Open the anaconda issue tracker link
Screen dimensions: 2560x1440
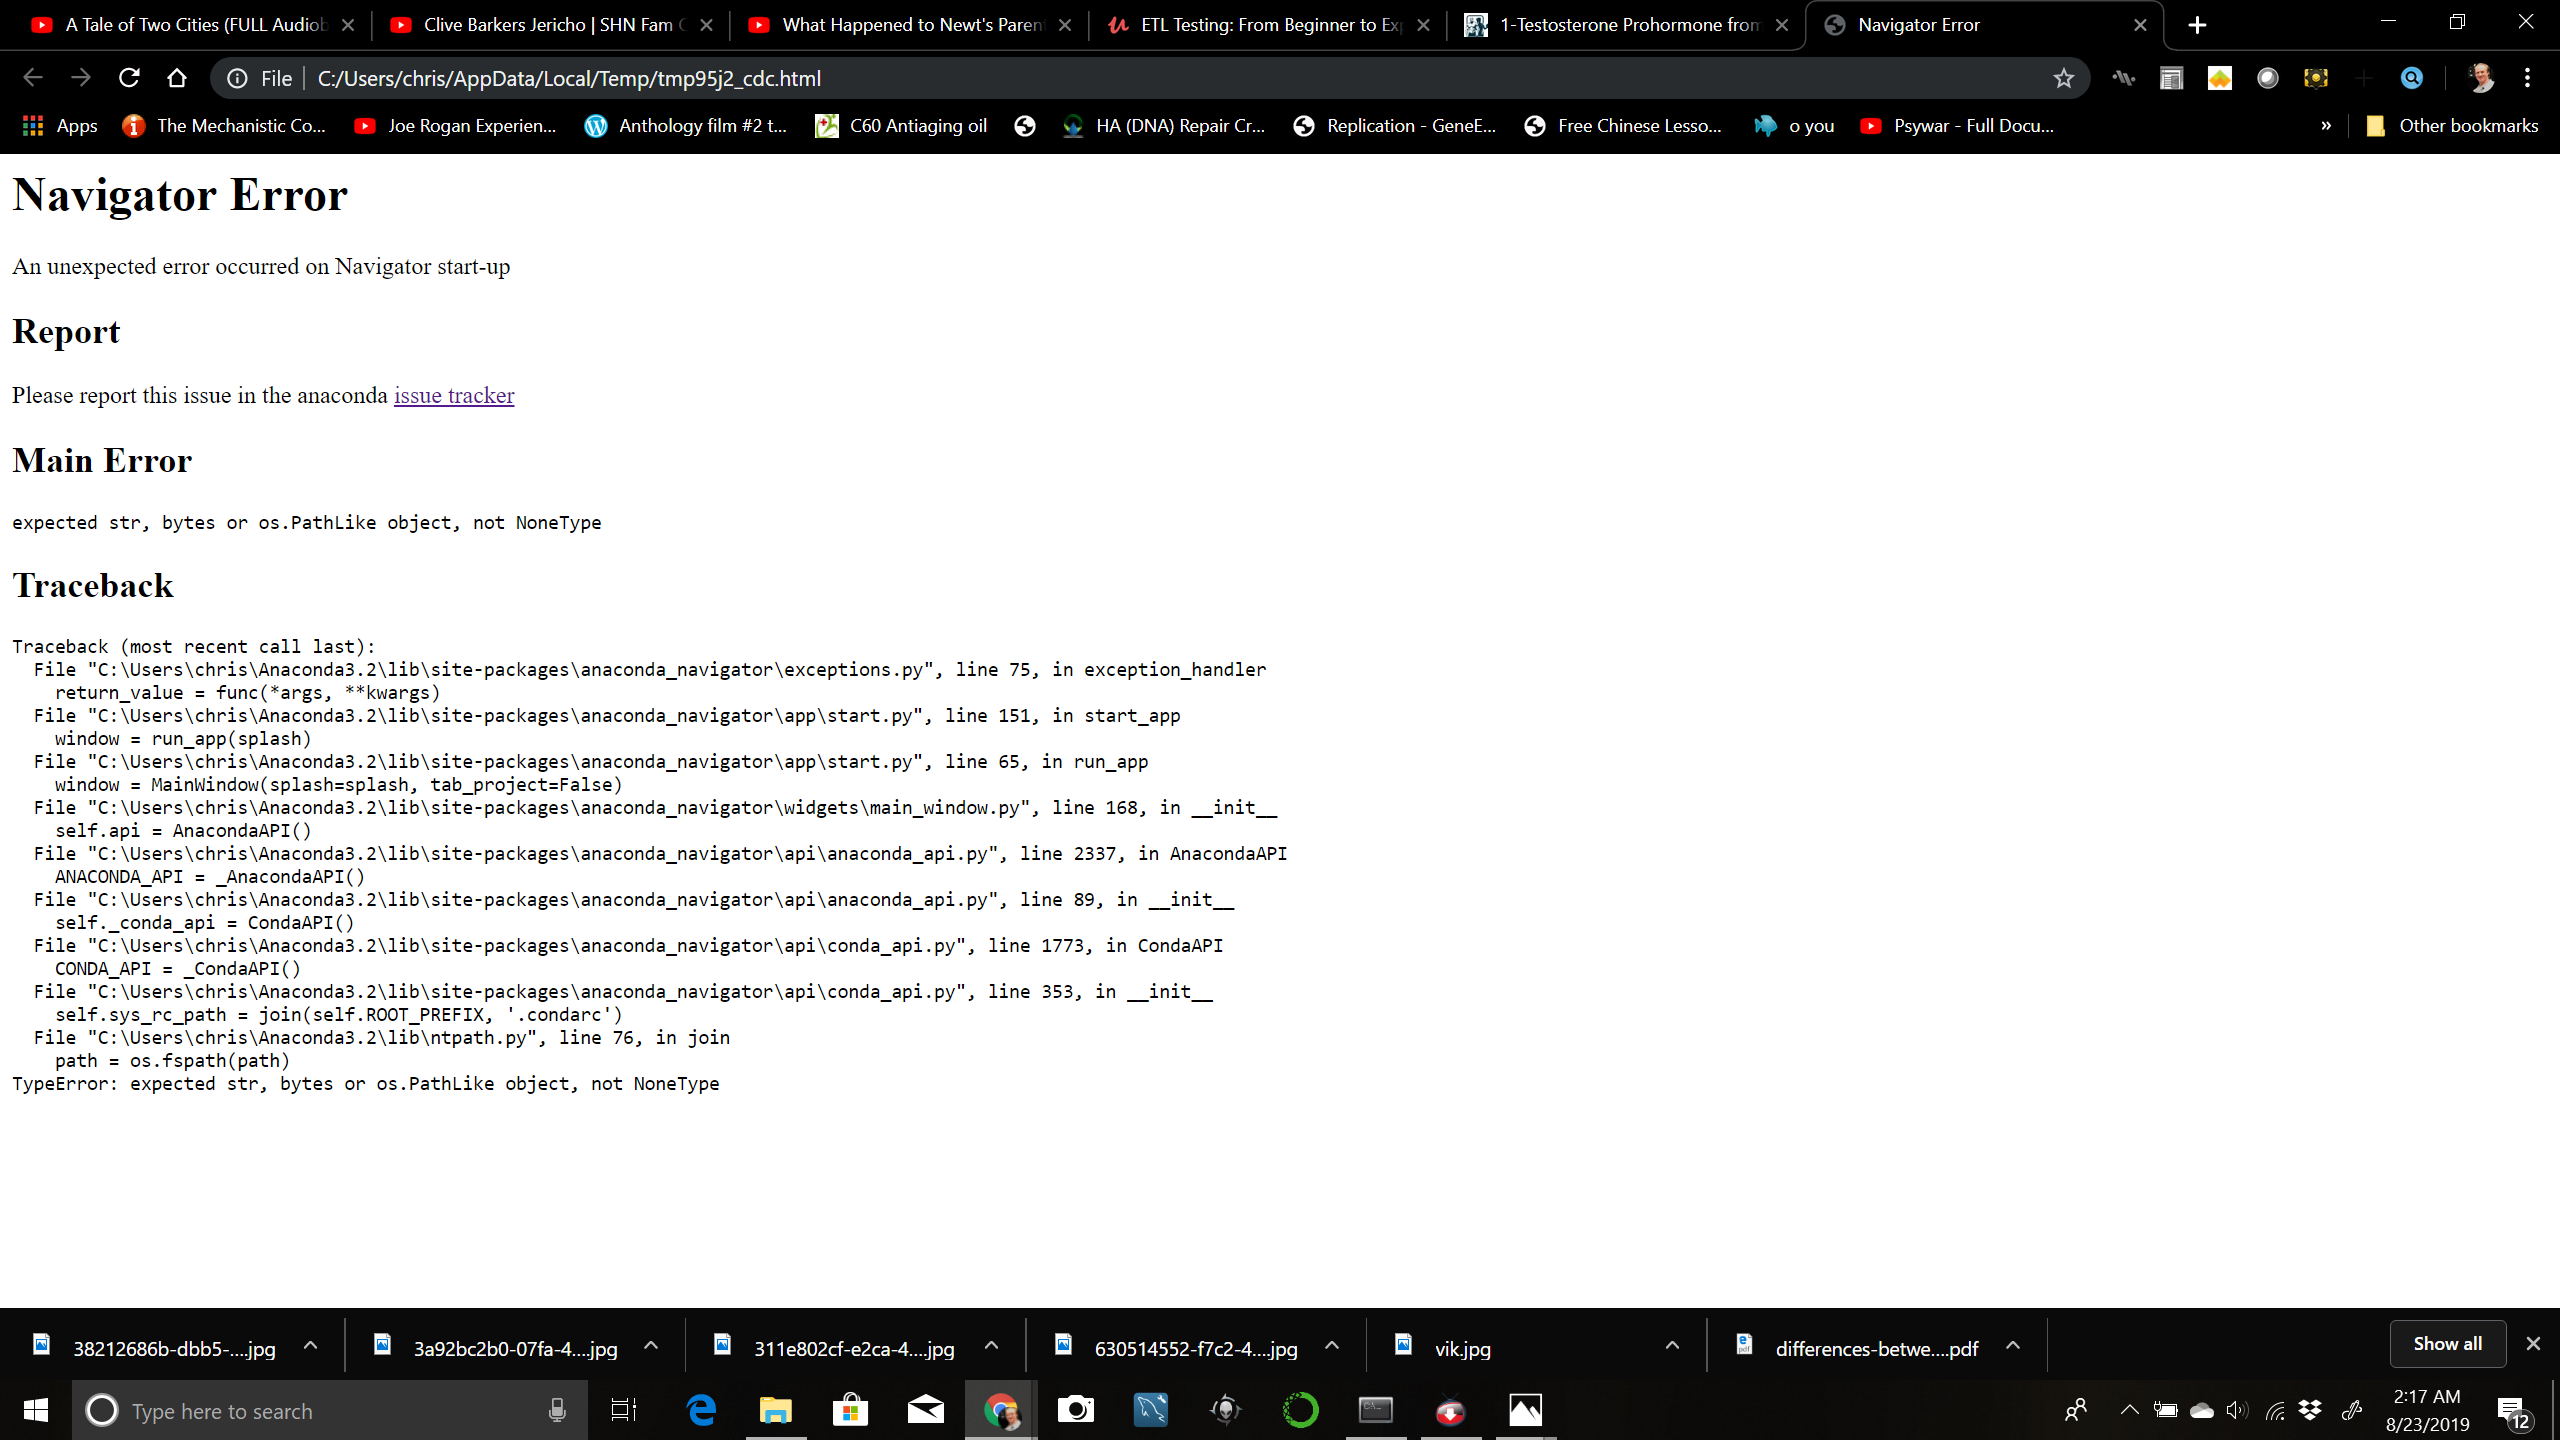[454, 396]
